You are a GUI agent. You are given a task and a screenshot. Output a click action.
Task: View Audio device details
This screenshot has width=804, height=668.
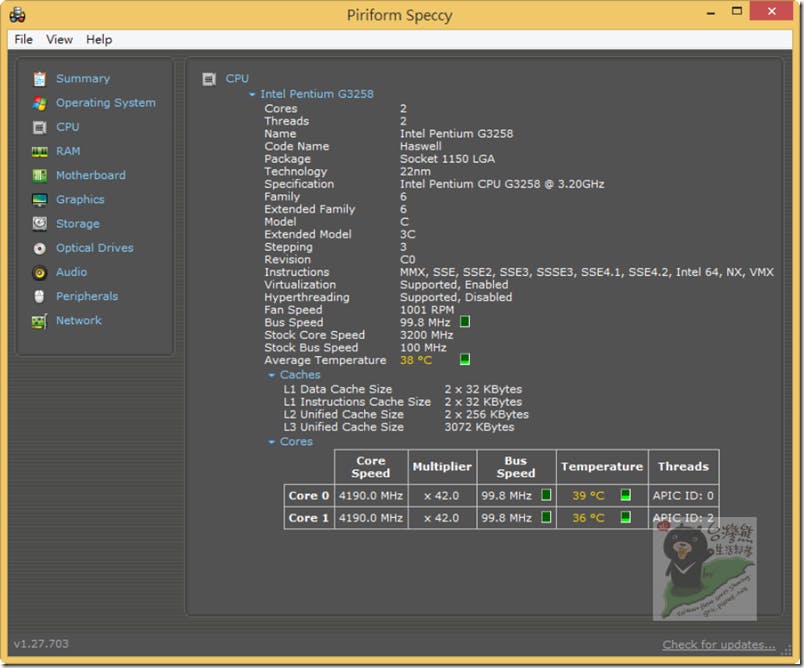tap(71, 272)
